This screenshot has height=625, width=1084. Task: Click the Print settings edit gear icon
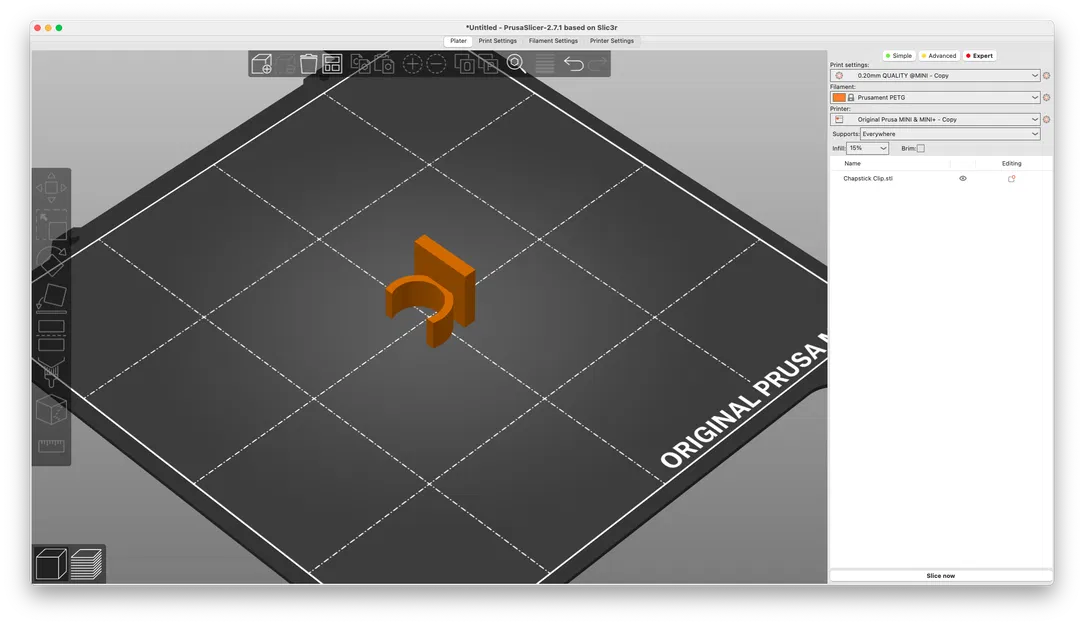(1046, 75)
